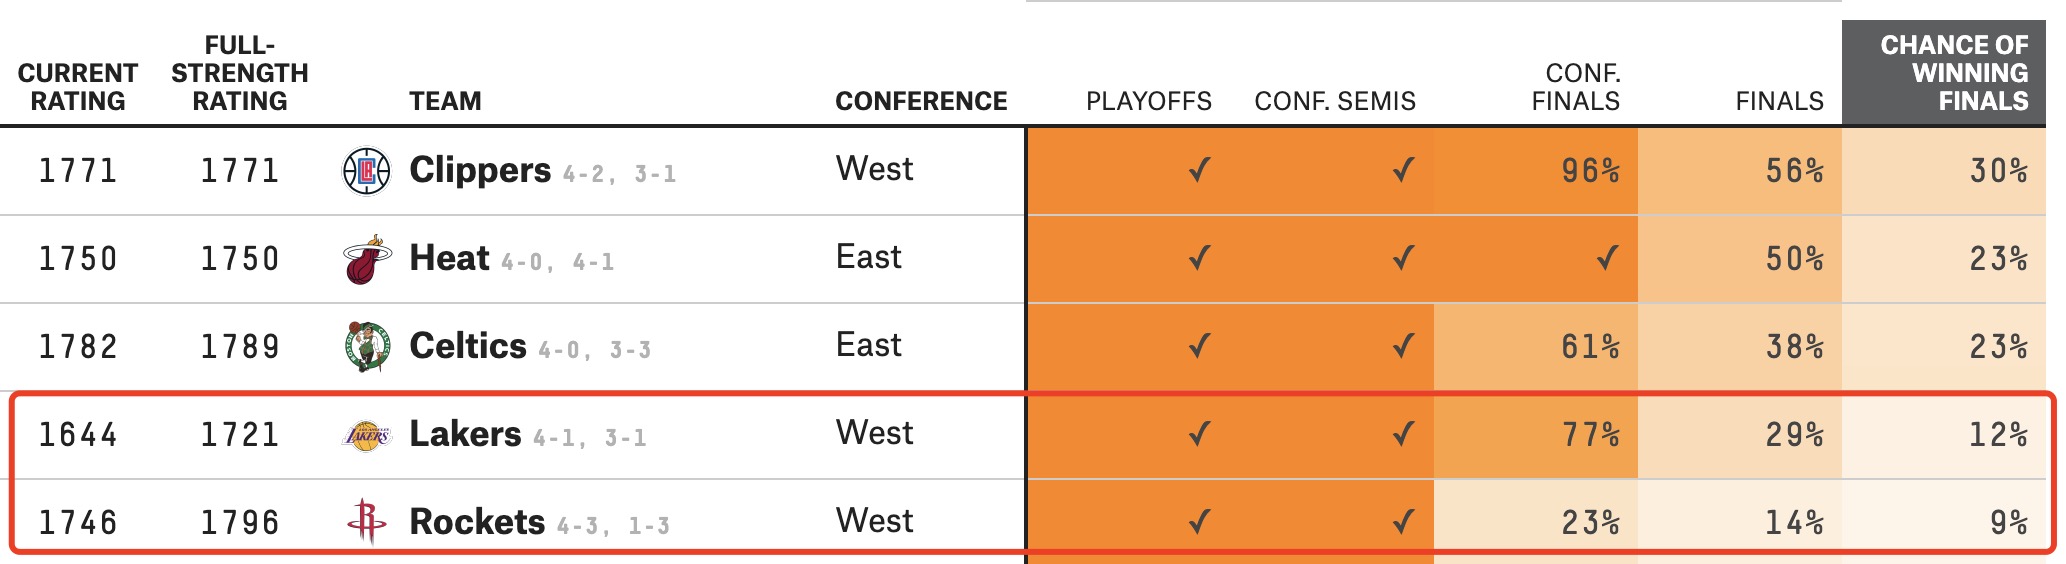Click the Clippers team logo

[x=366, y=171]
